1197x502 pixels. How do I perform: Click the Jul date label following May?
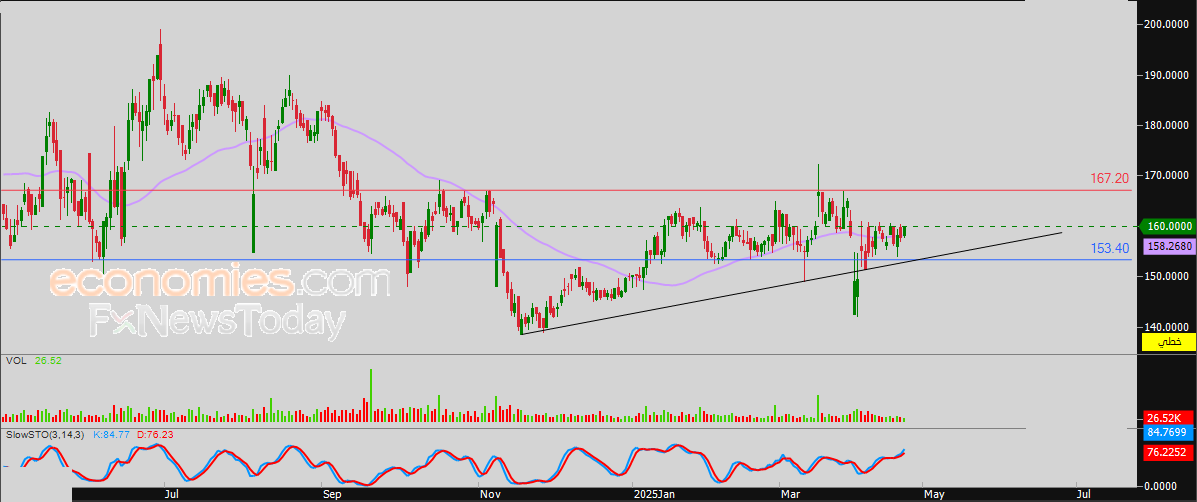[x=1082, y=494]
